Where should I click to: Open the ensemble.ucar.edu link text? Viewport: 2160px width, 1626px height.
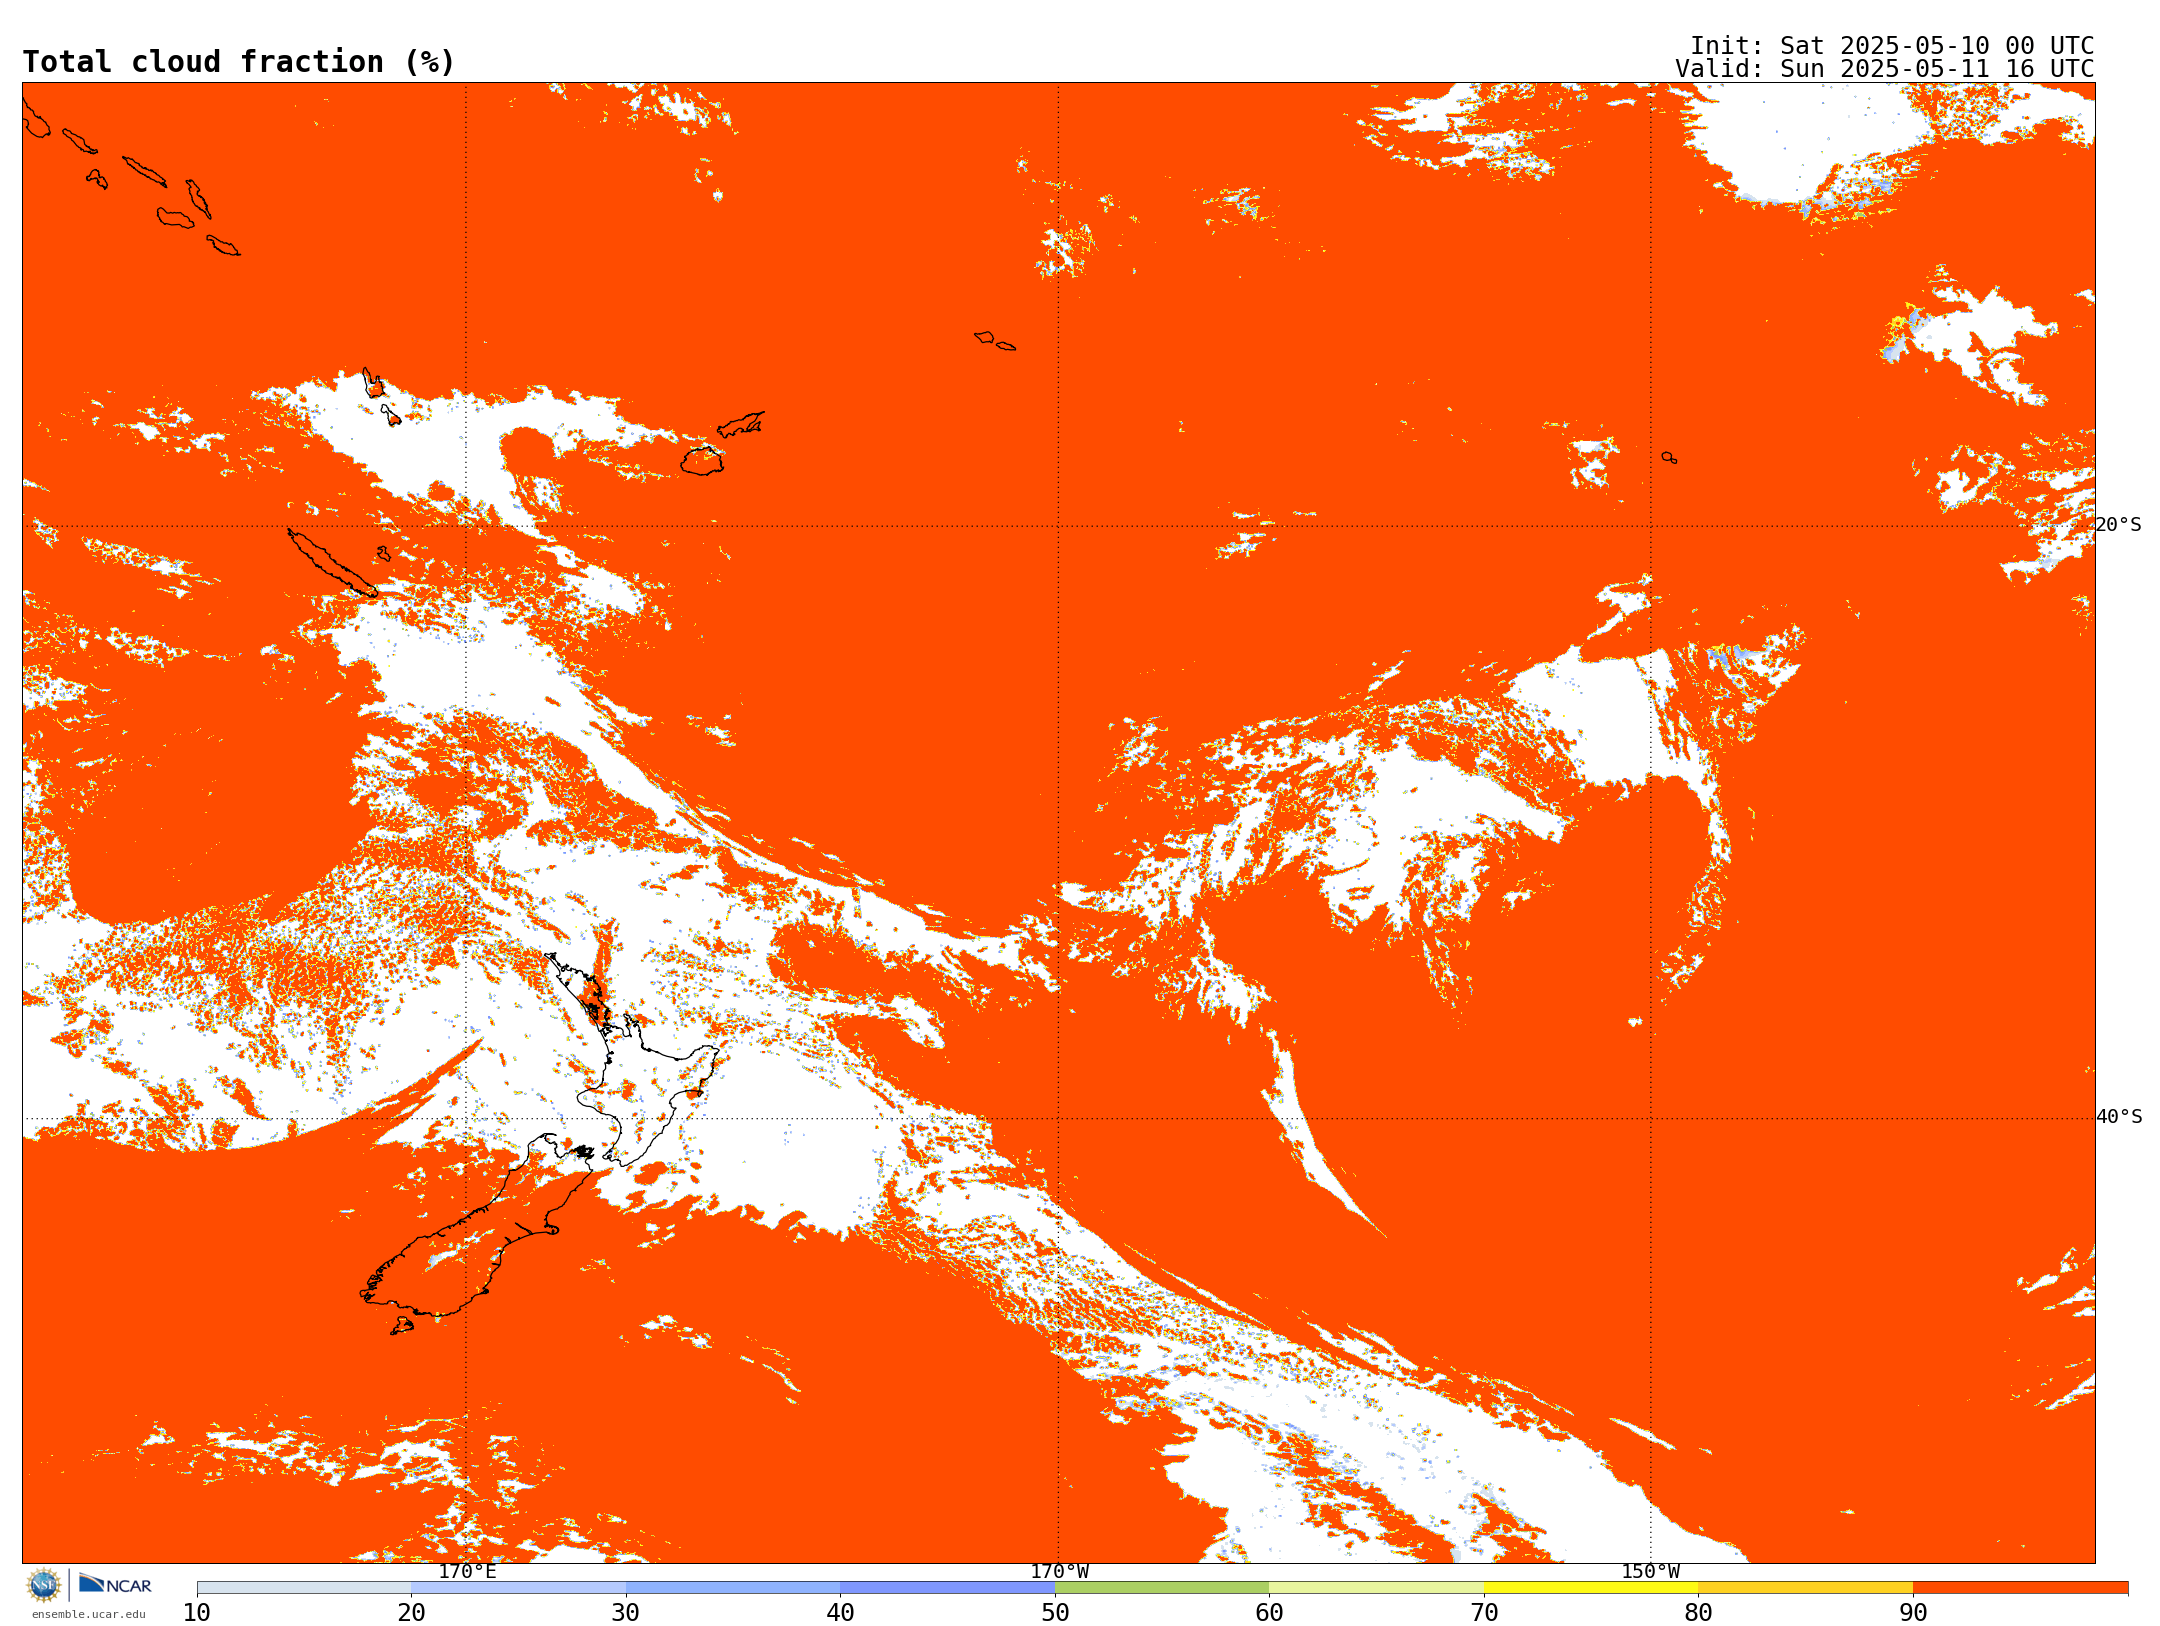tap(88, 1614)
